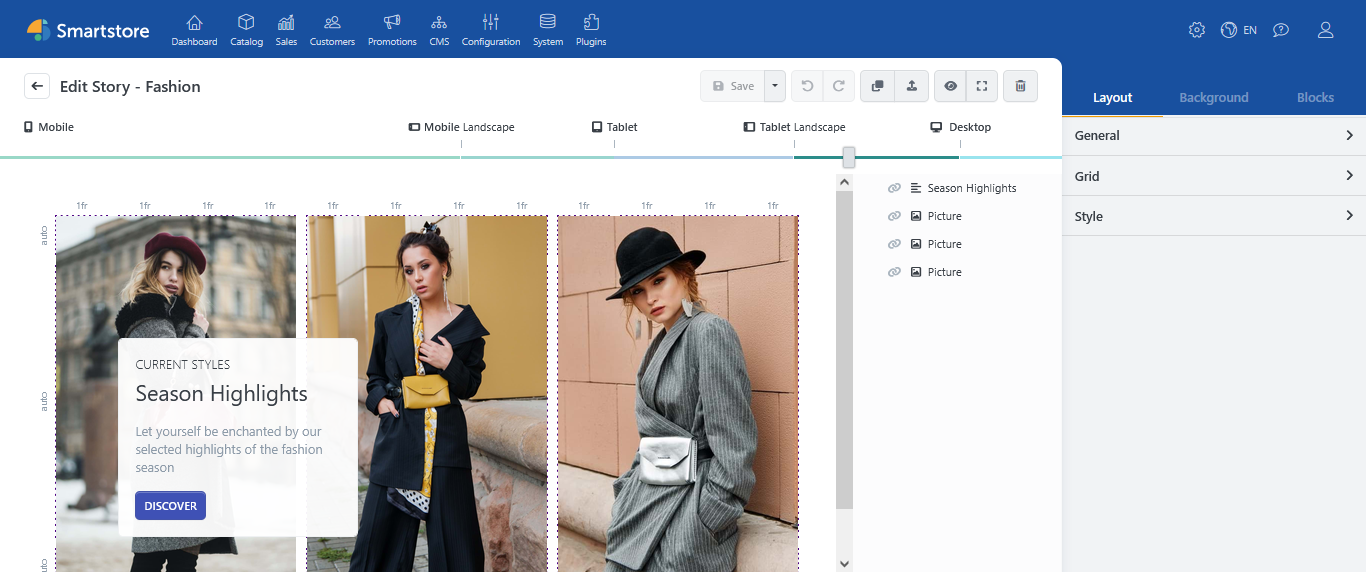Select the Tablet Landscape breakpoint
The image size is (1366, 572).
(x=794, y=127)
